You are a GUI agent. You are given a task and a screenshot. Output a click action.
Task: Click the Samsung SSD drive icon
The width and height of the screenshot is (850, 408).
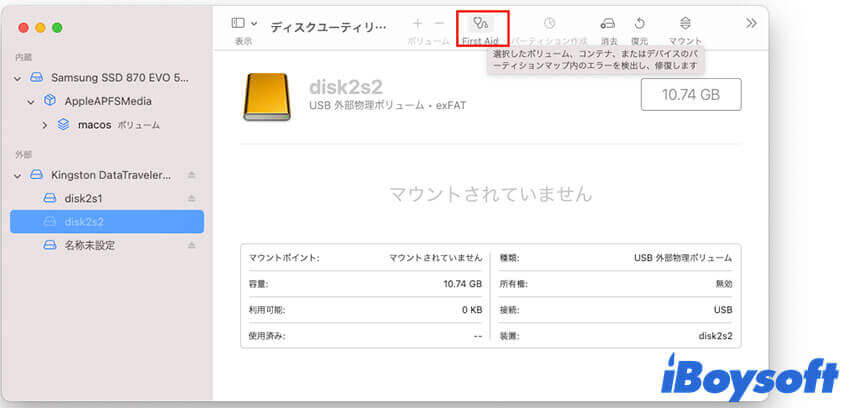pyautogui.click(x=36, y=78)
